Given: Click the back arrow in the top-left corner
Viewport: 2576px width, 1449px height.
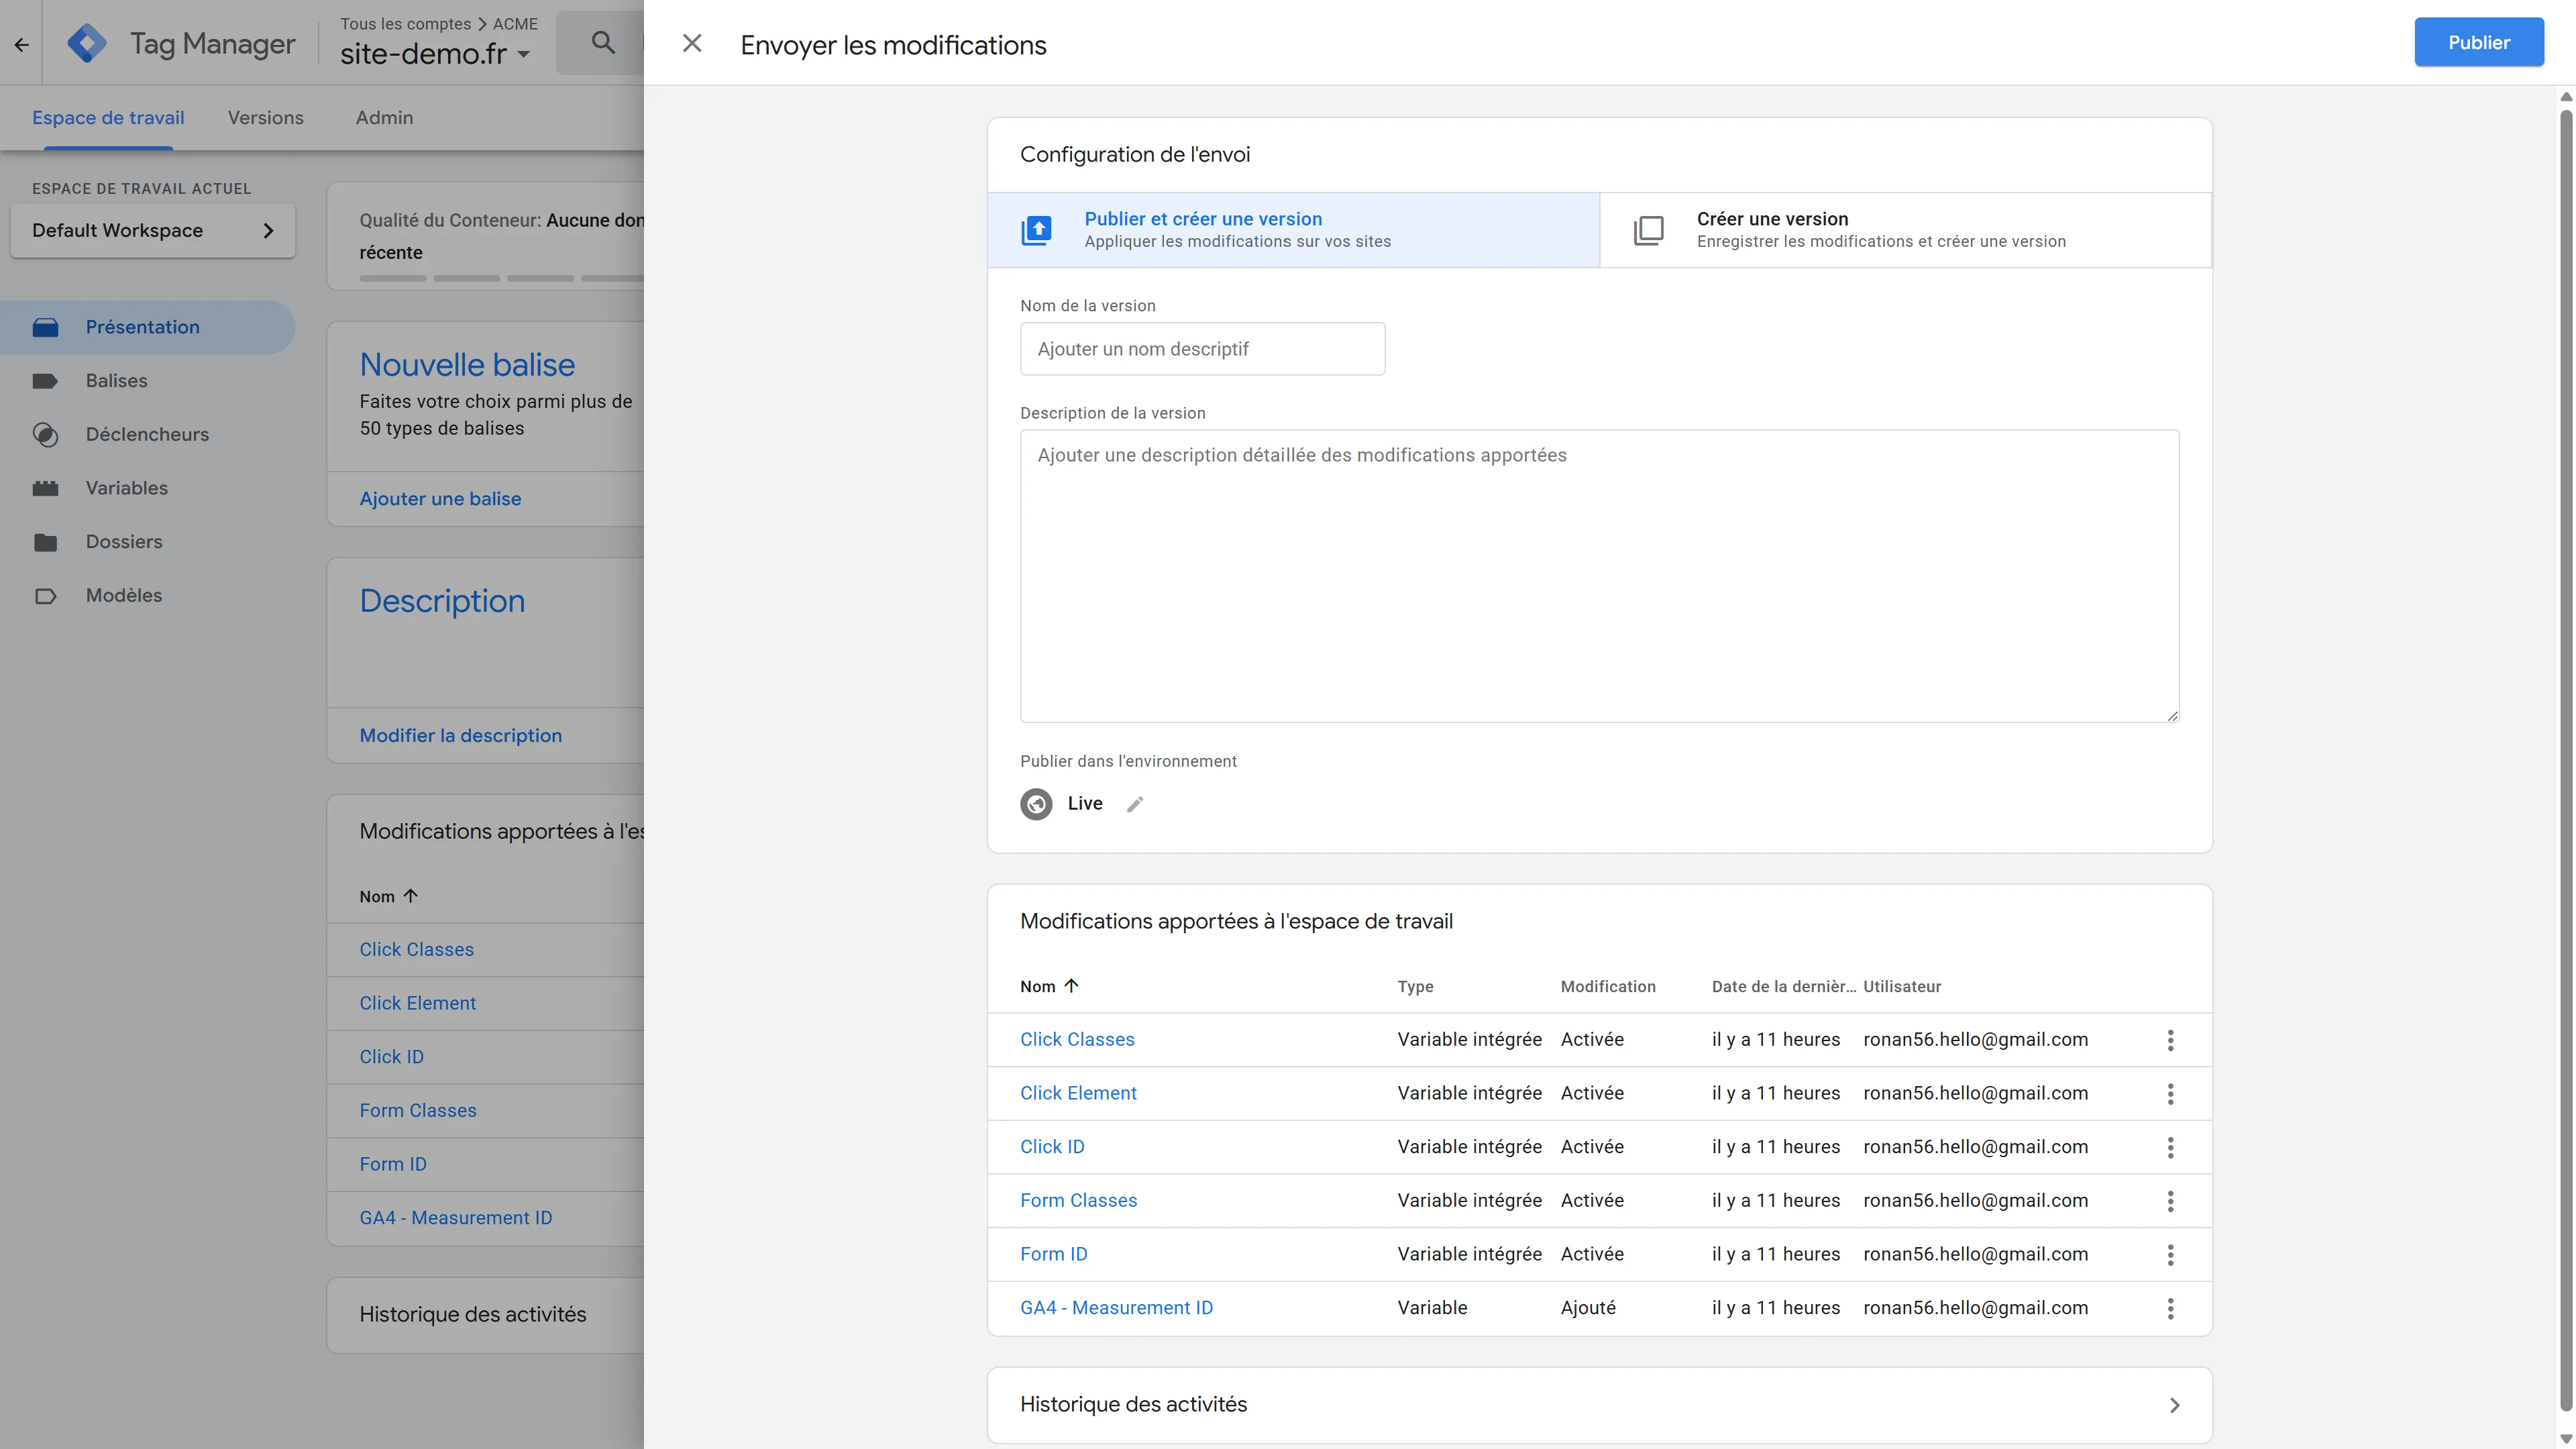Looking at the screenshot, I should pos(21,44).
